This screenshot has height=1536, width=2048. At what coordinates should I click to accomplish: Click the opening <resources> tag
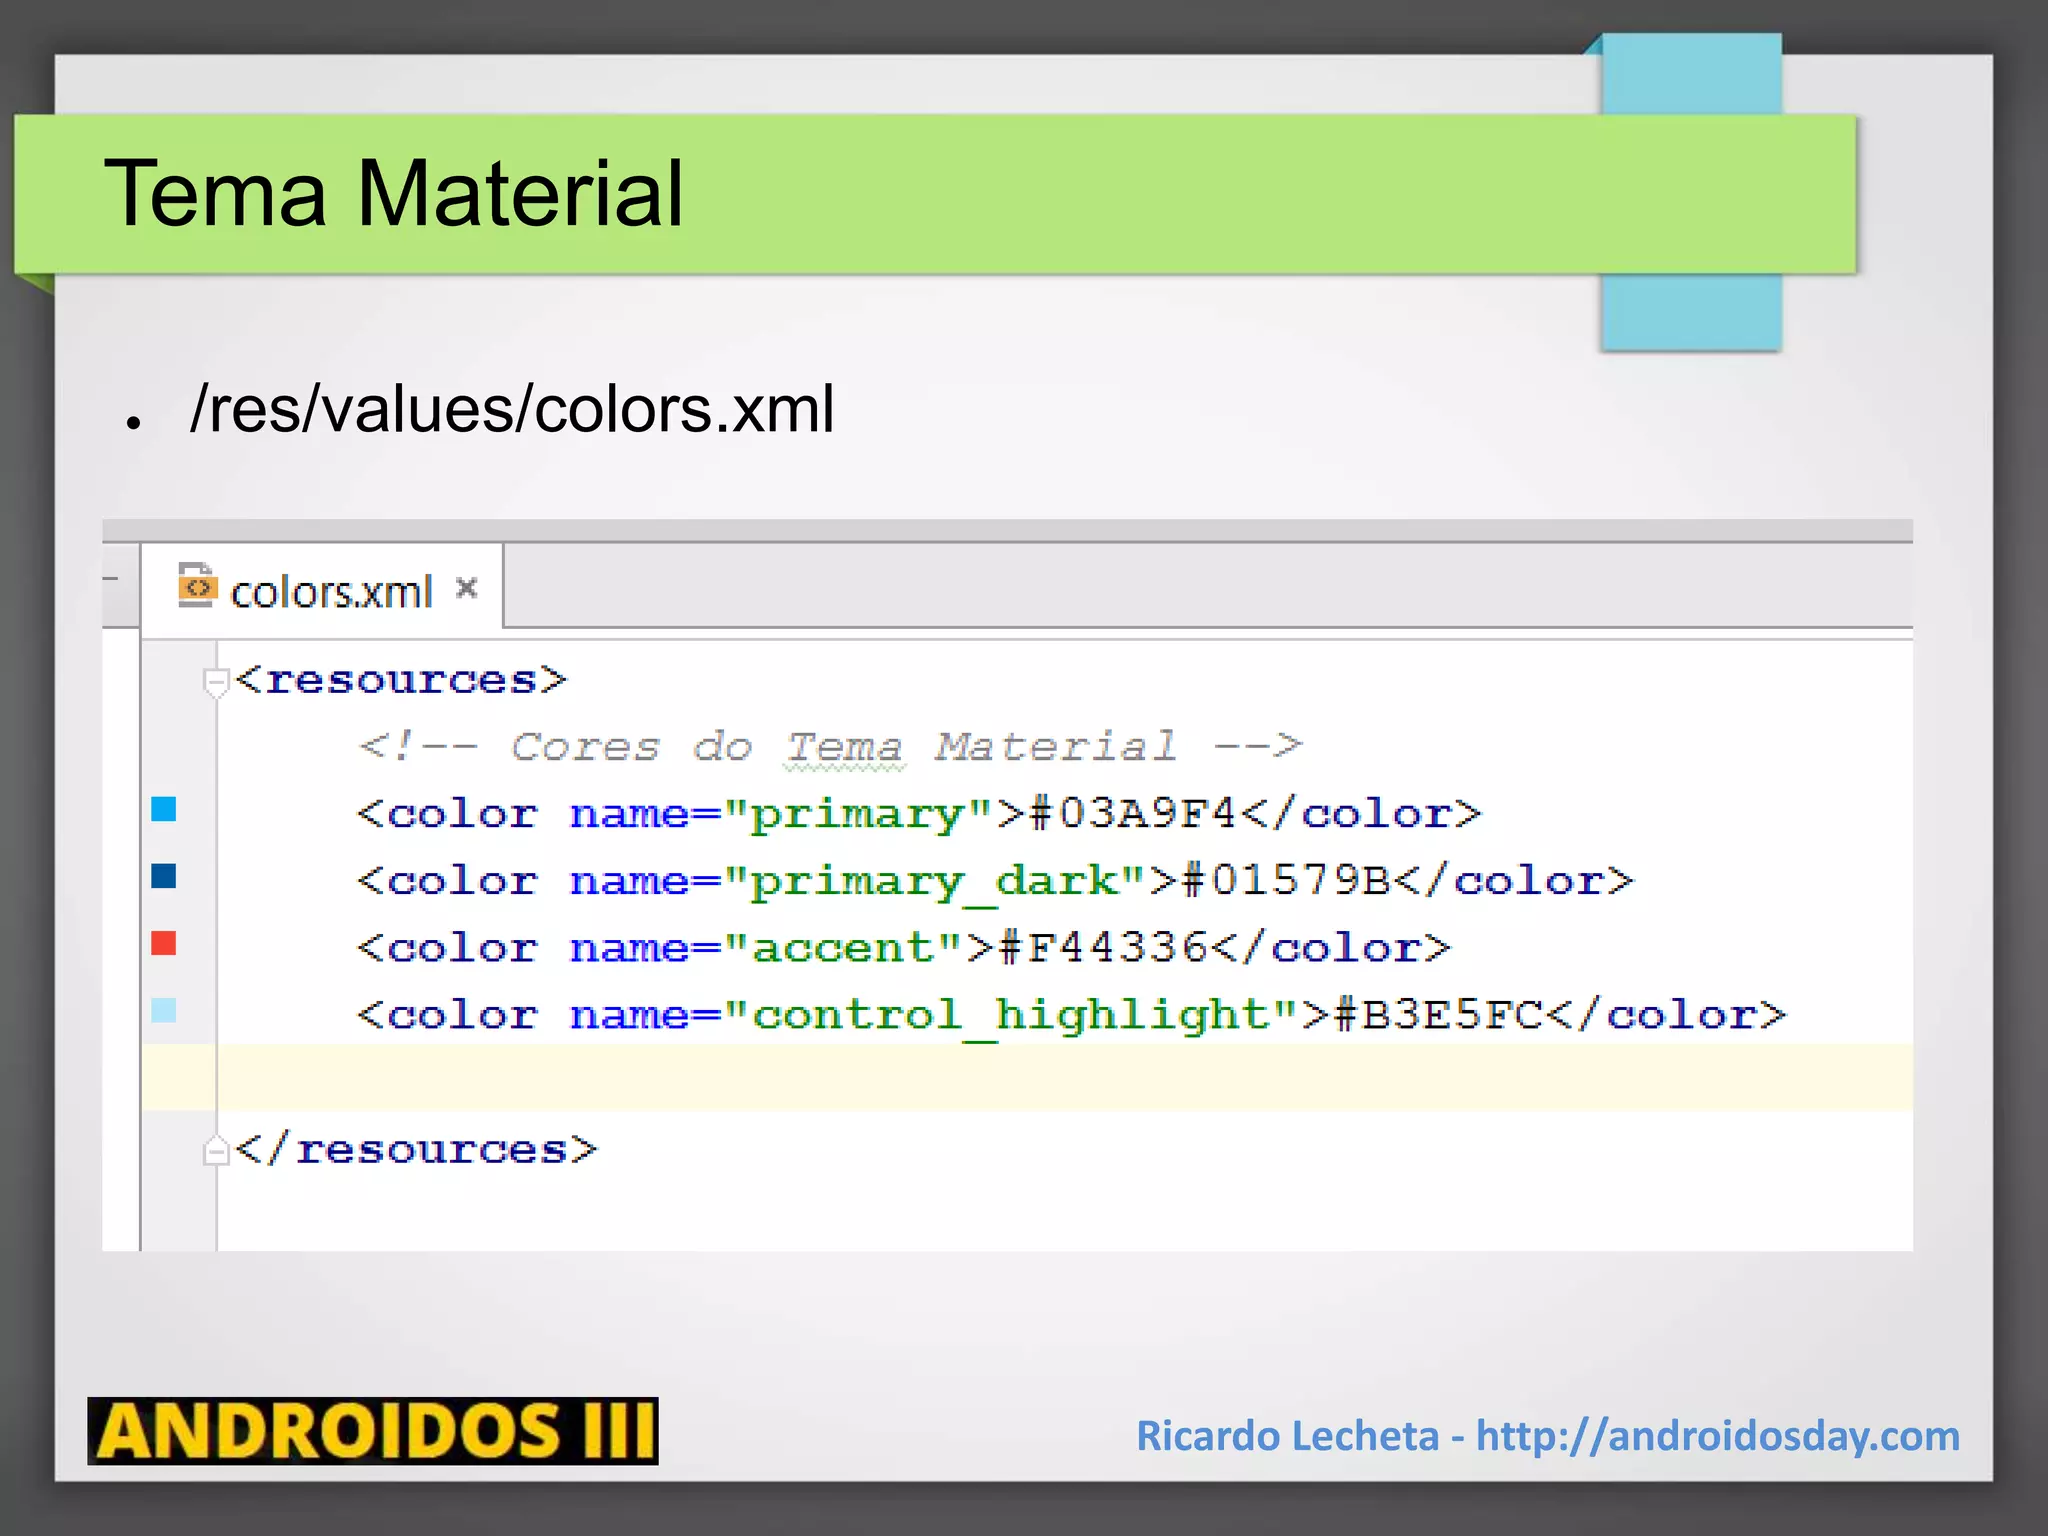(x=401, y=680)
